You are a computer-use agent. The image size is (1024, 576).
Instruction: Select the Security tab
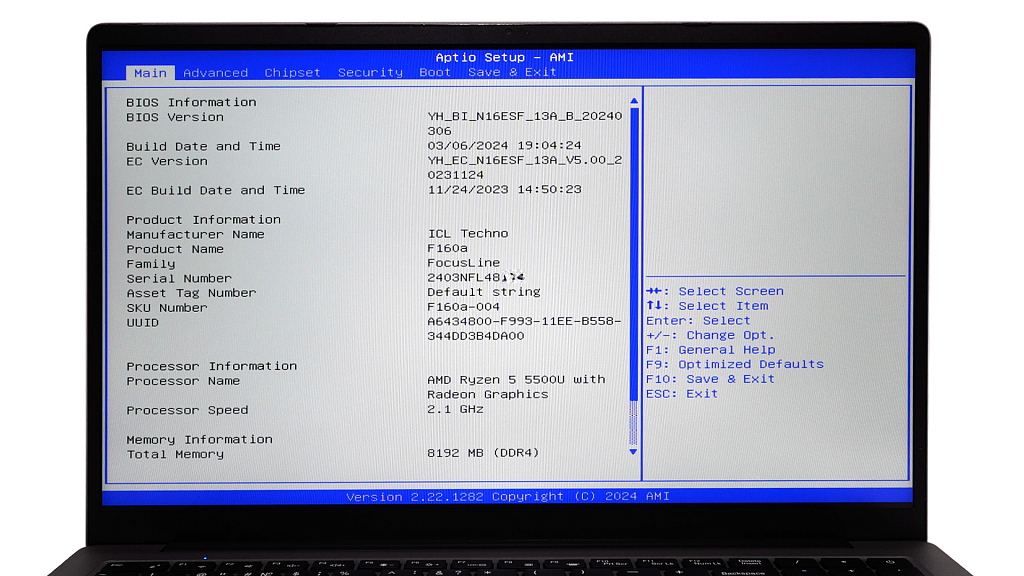[370, 73]
